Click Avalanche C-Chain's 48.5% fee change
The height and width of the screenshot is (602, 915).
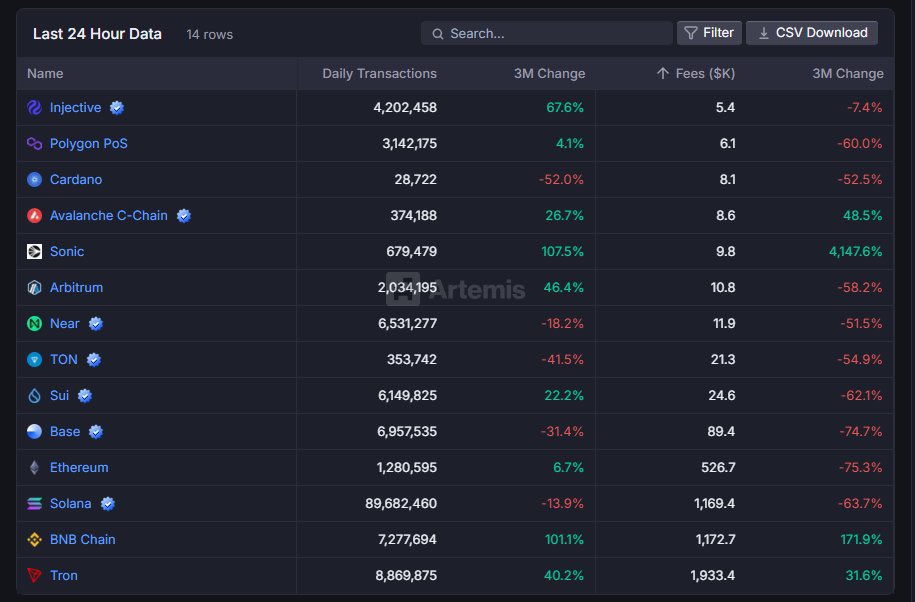[x=862, y=216]
